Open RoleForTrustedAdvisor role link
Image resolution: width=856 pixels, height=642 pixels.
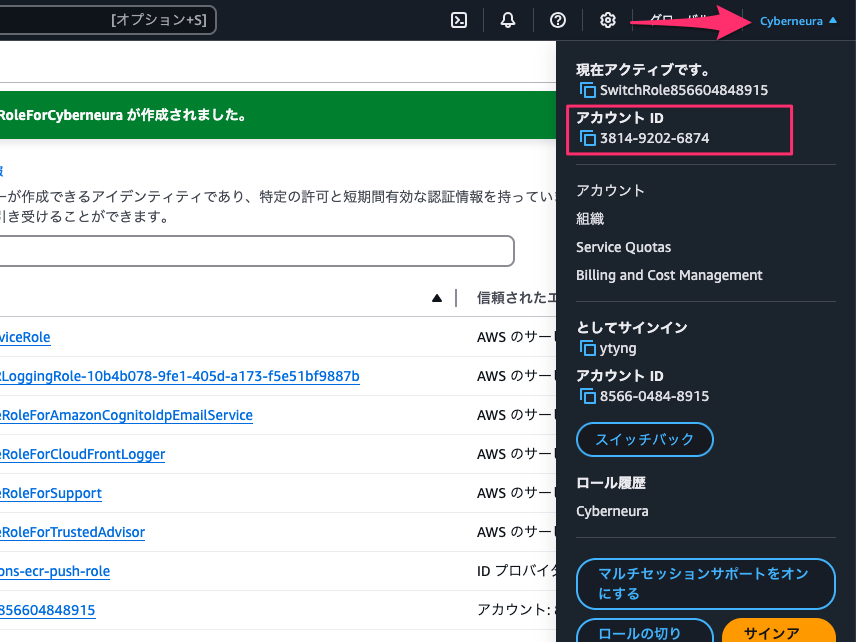point(73,532)
